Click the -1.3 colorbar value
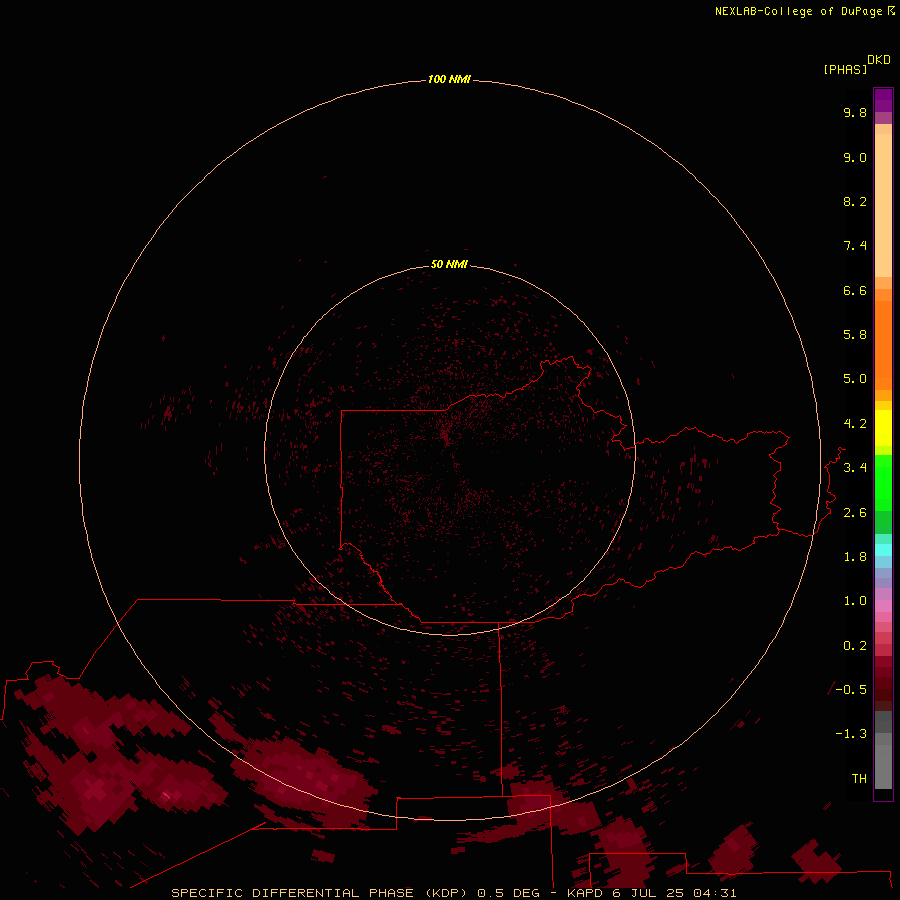This screenshot has width=900, height=900. 851,734
